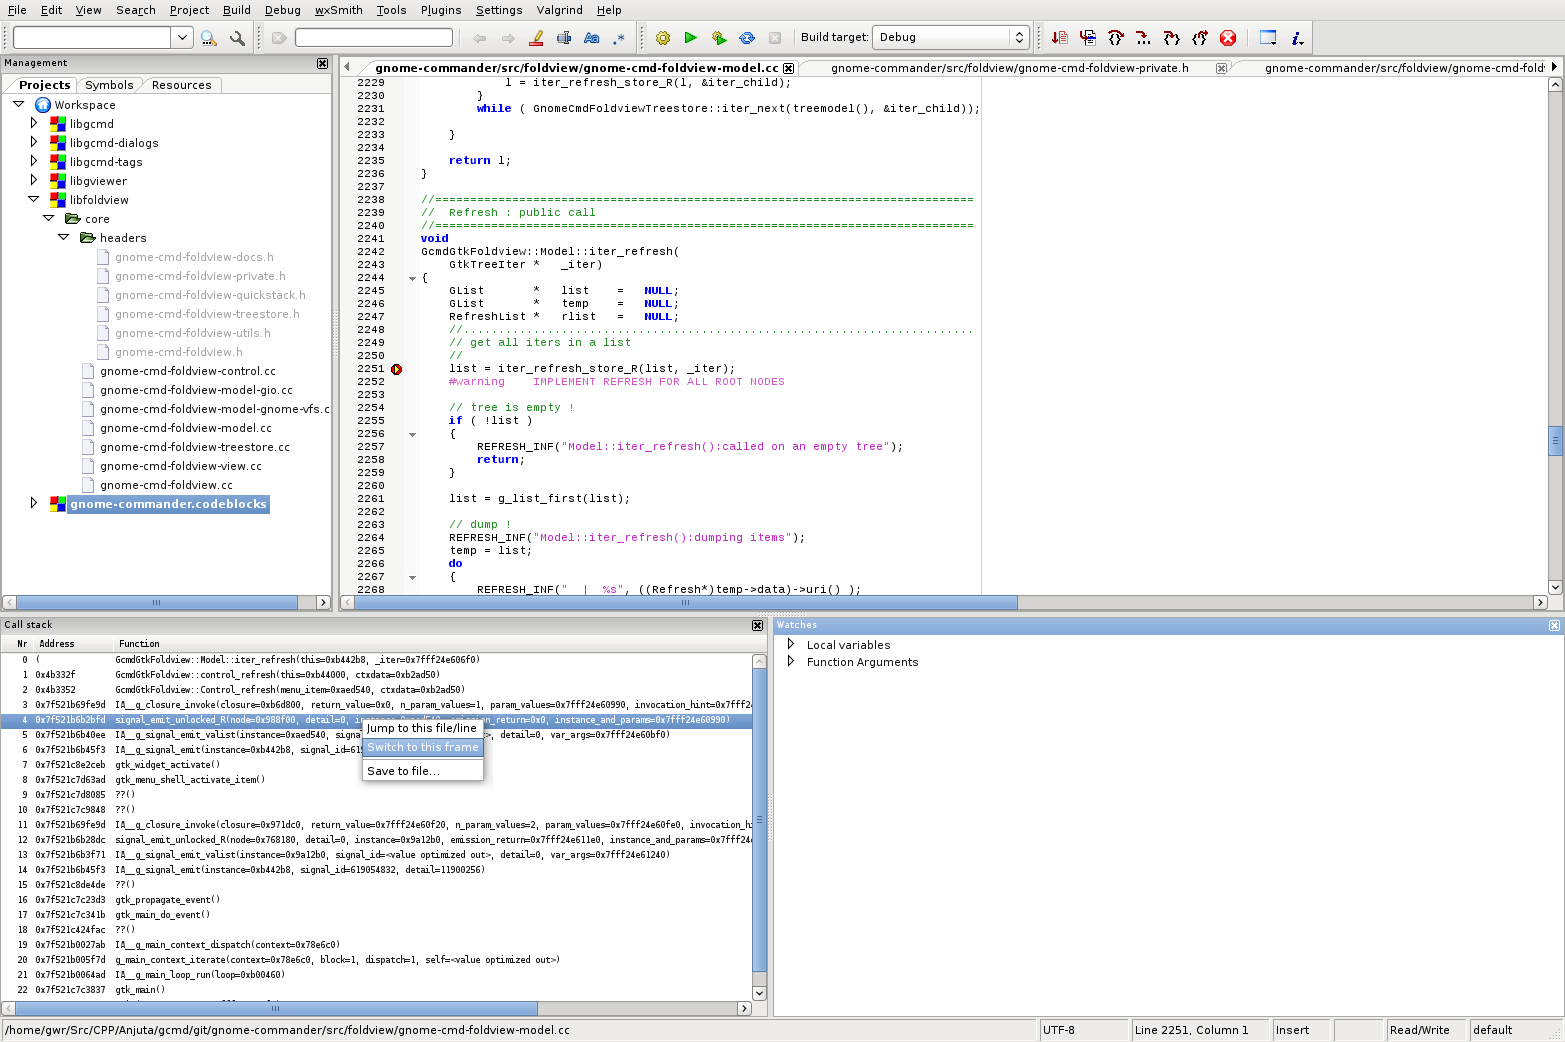The image size is (1565, 1042).
Task: Close the gnome-cmd-foldview-model.cc editor tab
Action: coord(788,68)
